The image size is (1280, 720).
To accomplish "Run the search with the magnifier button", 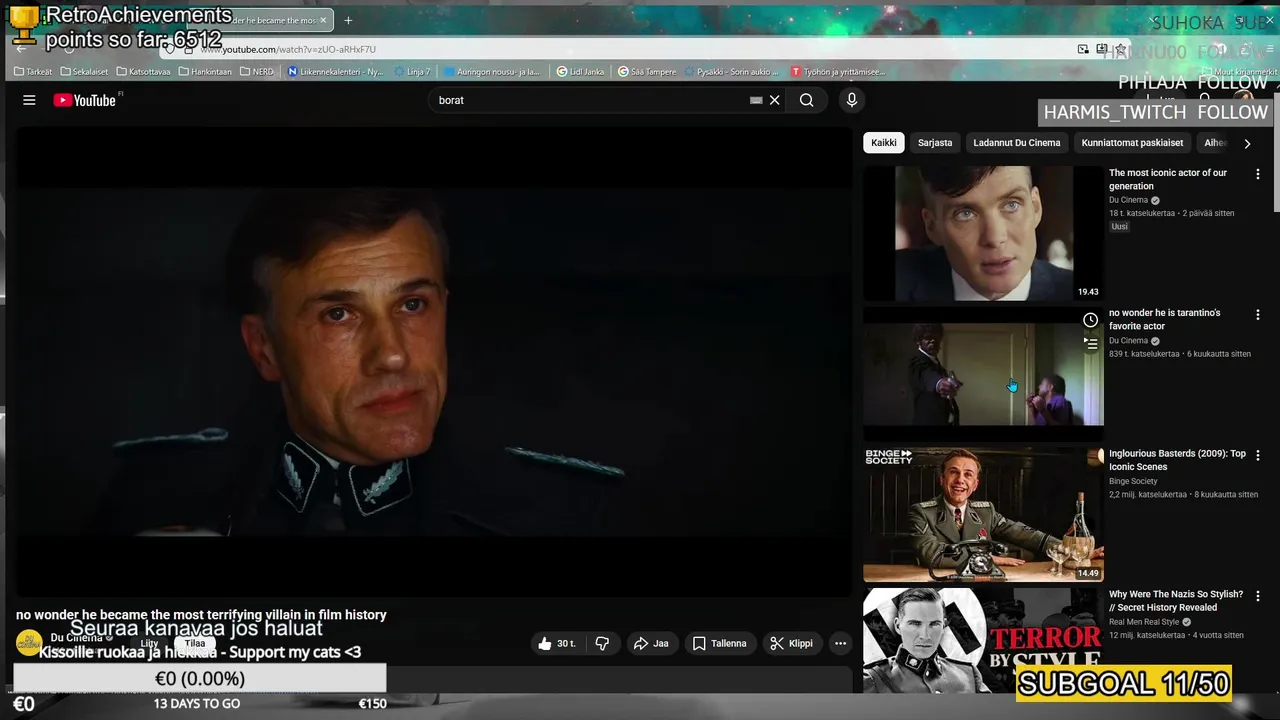I will coord(806,100).
